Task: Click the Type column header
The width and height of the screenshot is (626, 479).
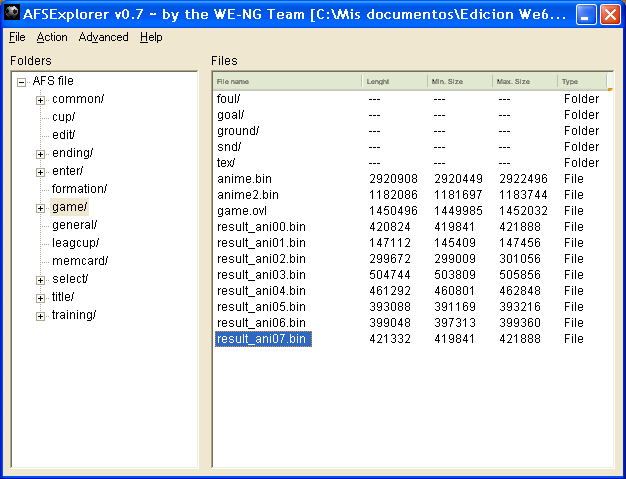Action: 581,81
